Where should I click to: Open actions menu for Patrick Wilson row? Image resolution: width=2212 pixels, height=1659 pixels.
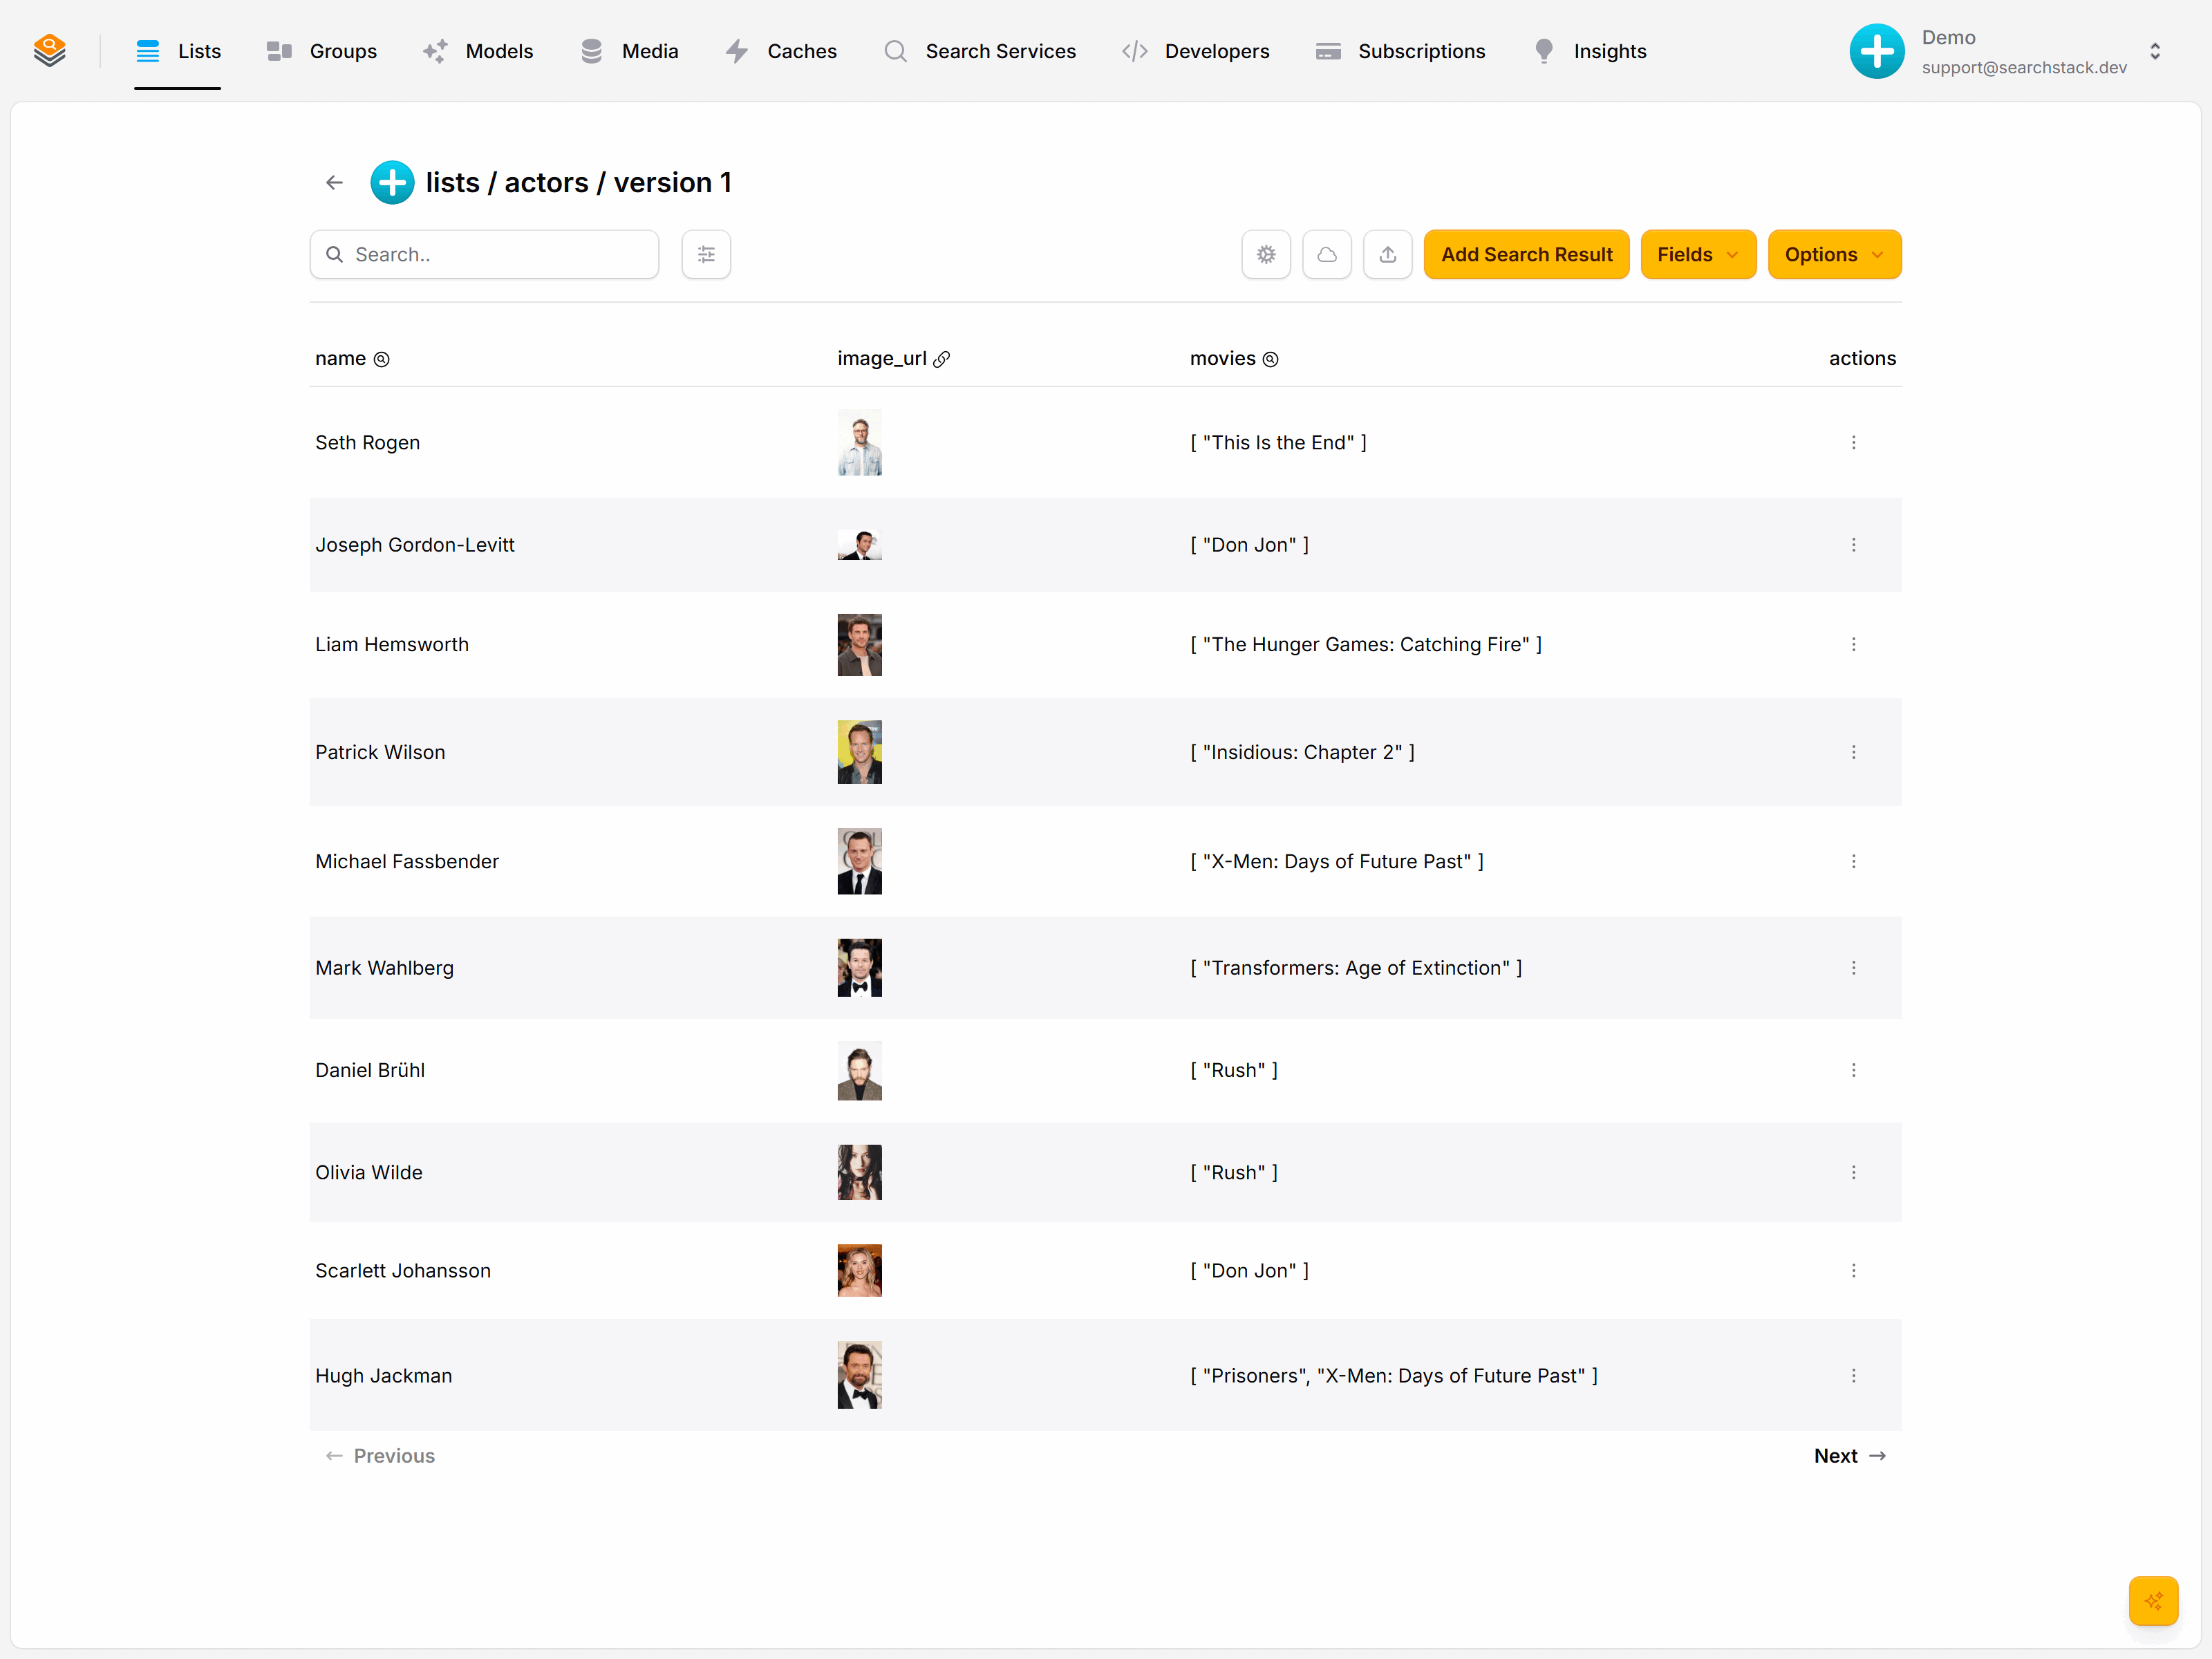(x=1853, y=752)
